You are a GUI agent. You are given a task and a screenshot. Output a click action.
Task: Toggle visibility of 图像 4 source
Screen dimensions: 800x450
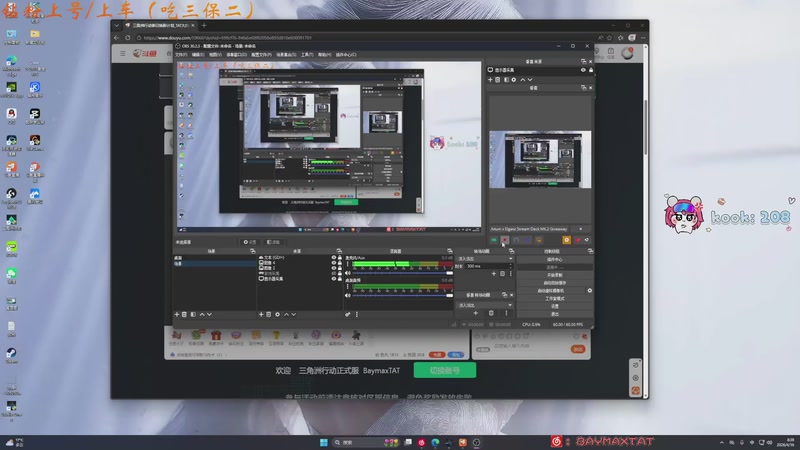334,263
